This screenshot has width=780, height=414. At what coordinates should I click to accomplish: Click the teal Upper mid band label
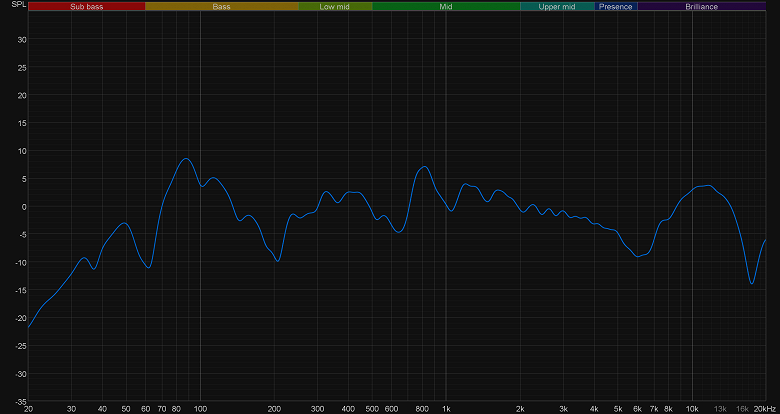557,6
